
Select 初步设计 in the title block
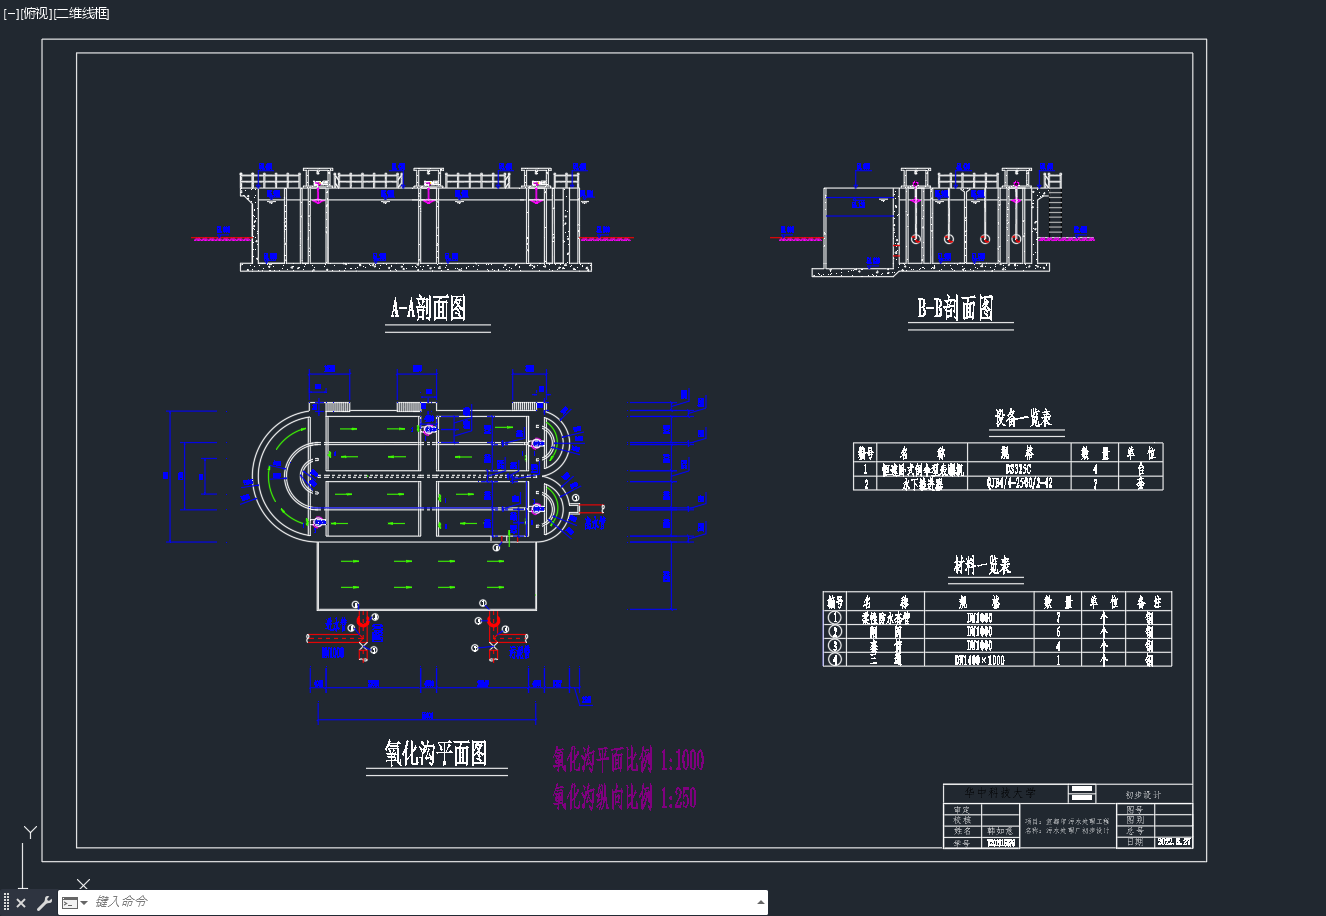point(1143,795)
